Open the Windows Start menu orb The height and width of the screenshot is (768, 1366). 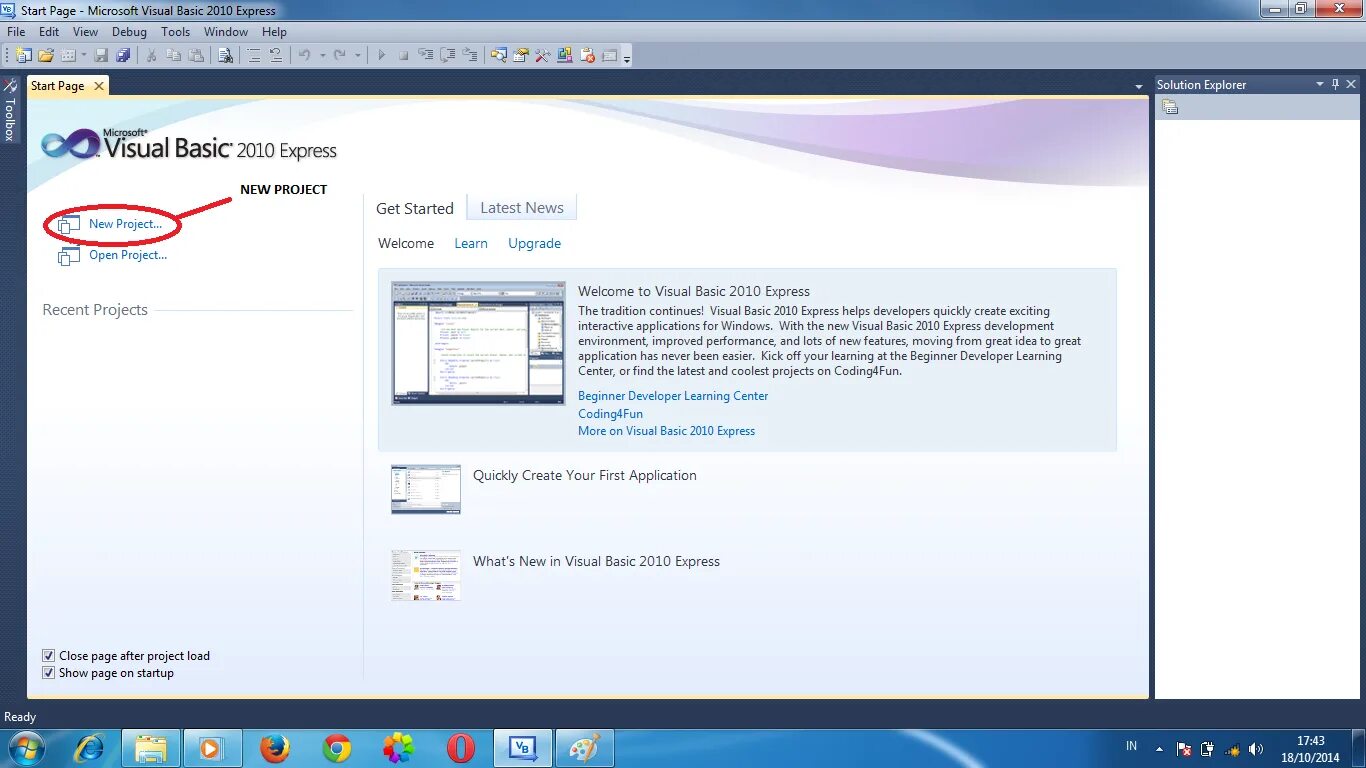(x=27, y=748)
